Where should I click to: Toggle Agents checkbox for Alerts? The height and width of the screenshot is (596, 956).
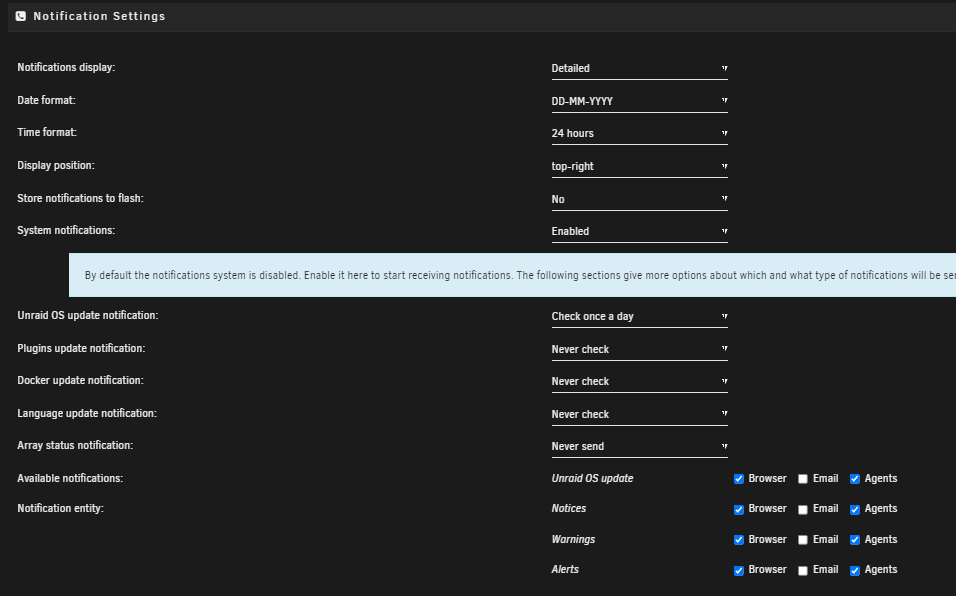[x=855, y=570]
